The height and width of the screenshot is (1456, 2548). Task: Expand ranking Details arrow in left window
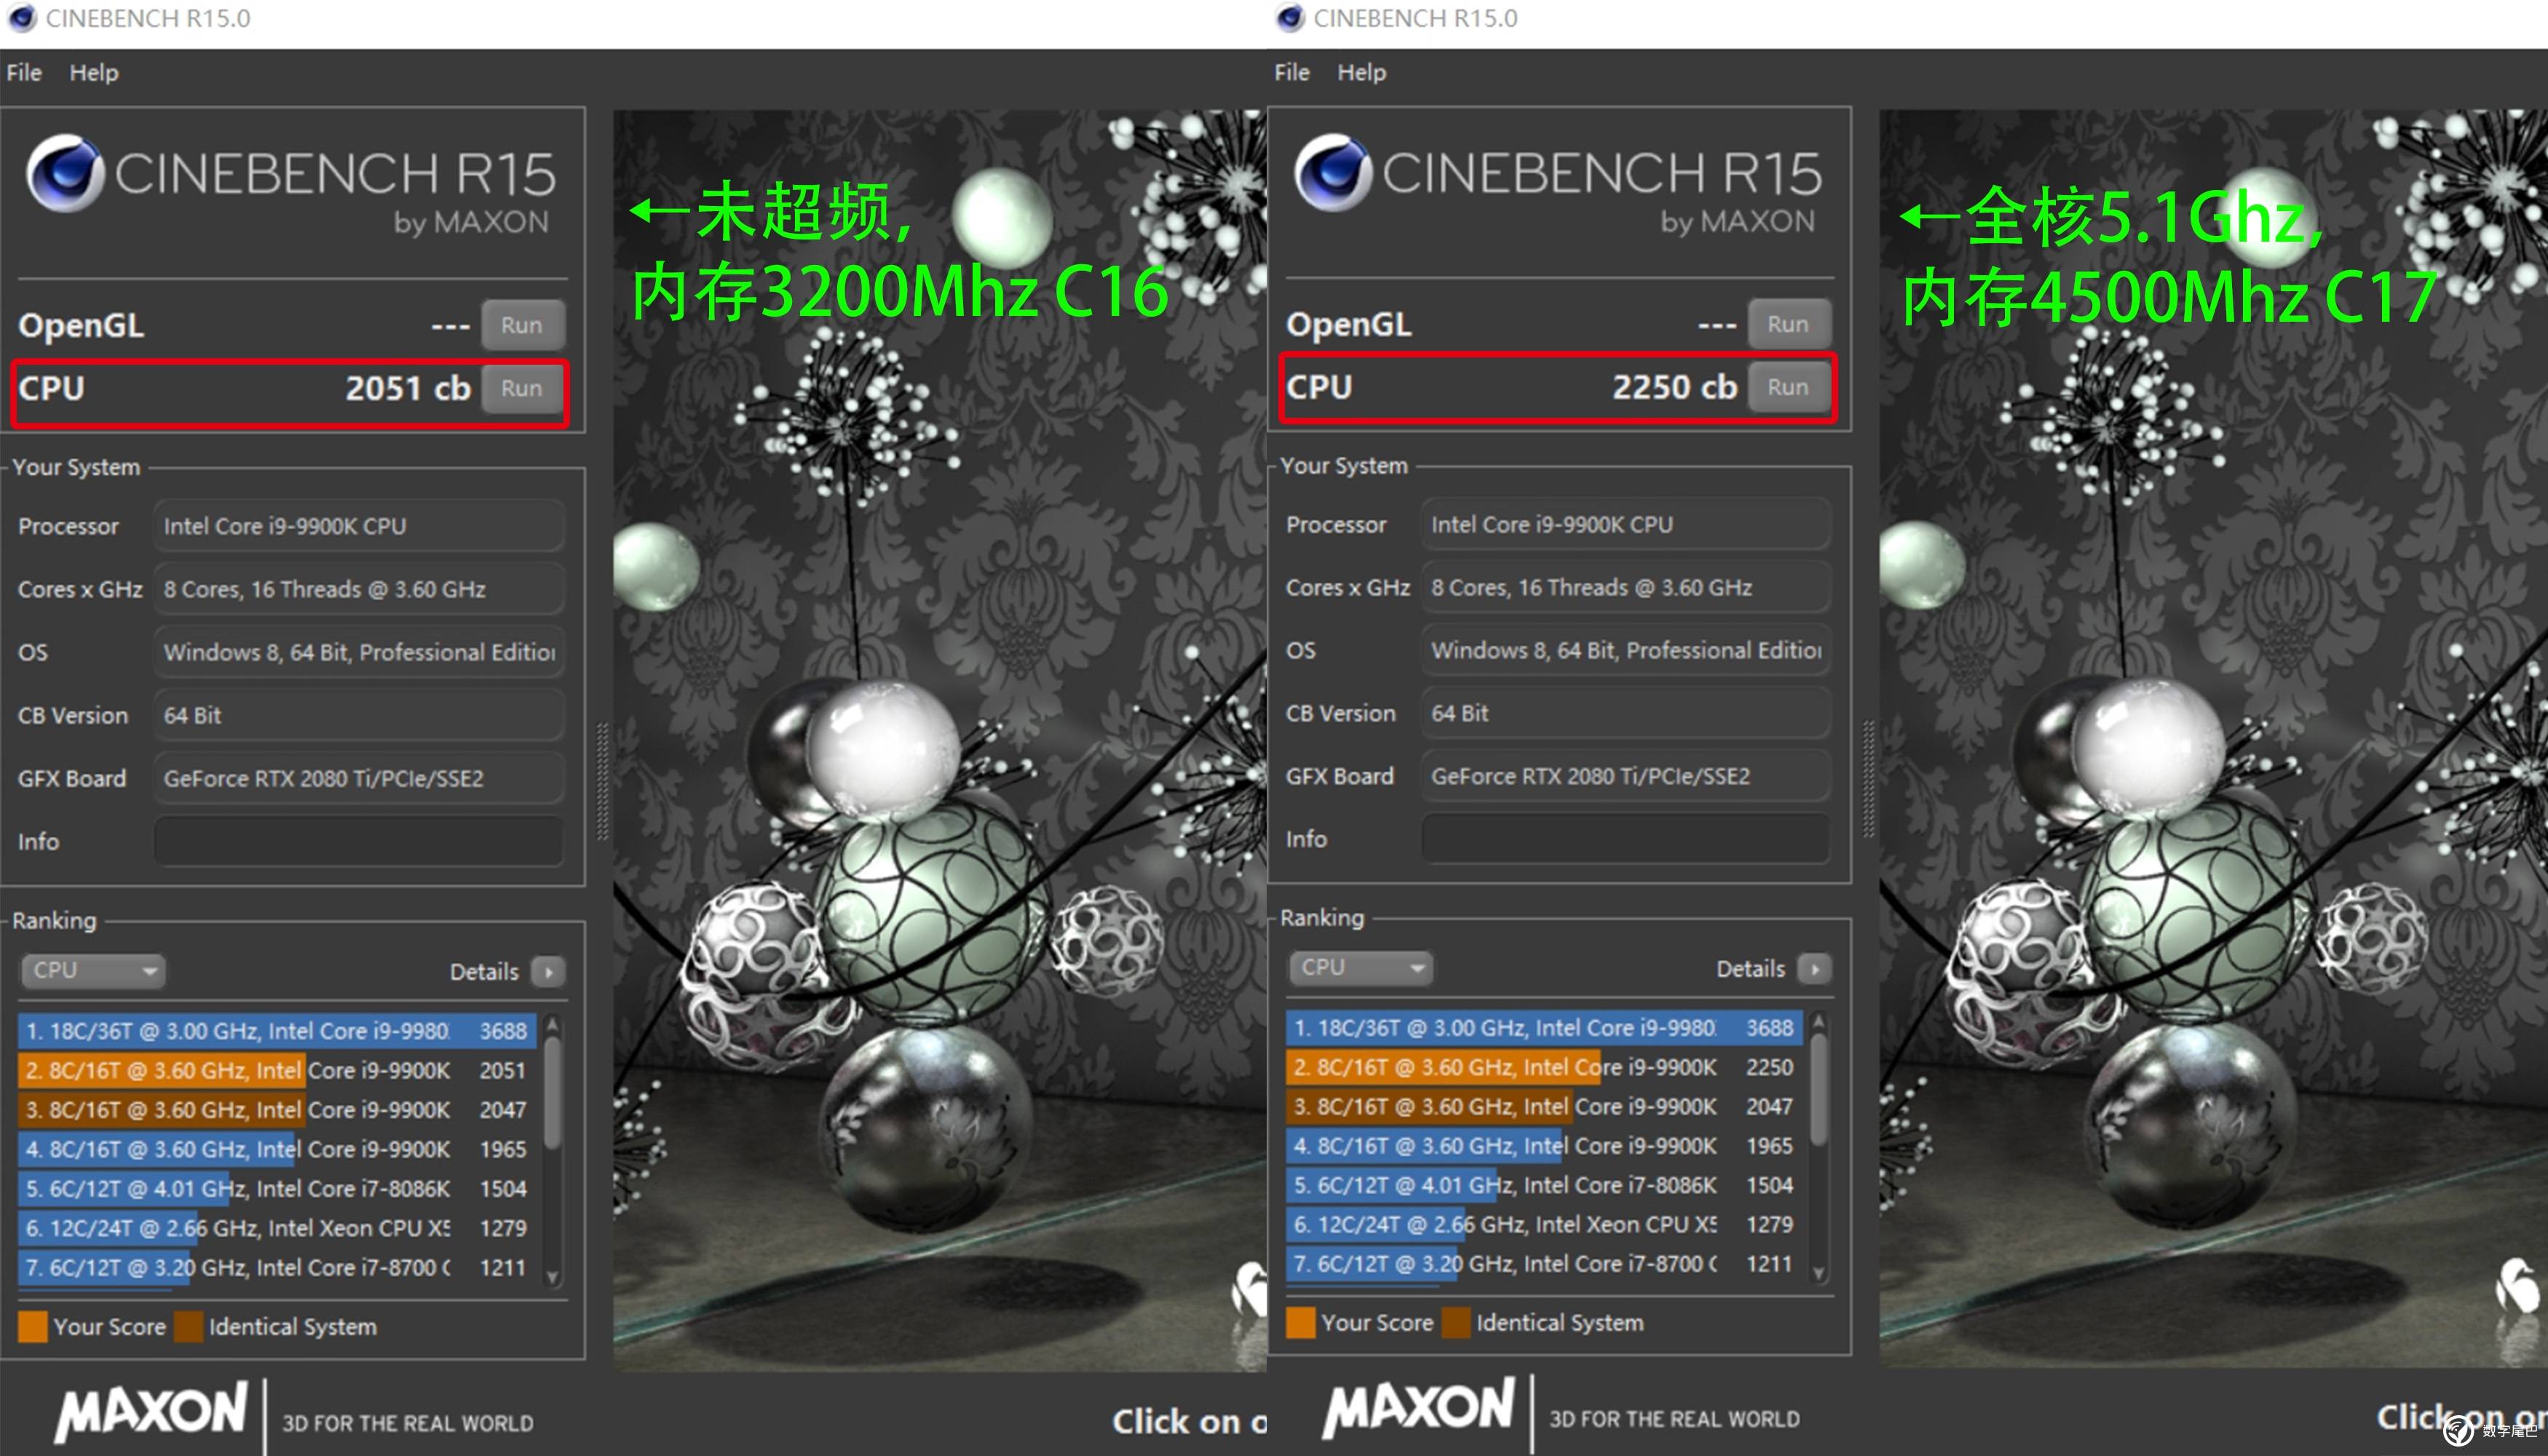click(549, 971)
